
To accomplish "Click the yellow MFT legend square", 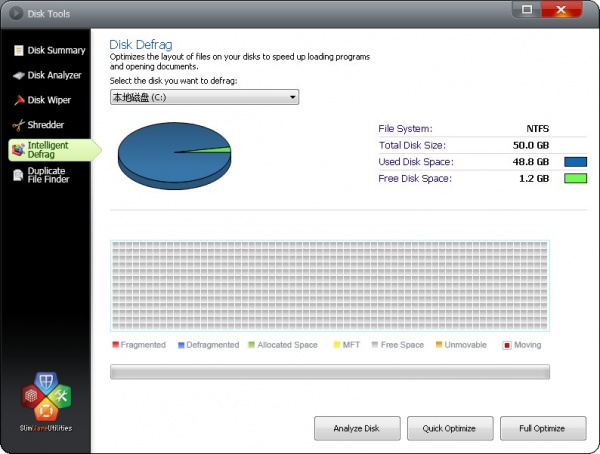I will (x=335, y=345).
